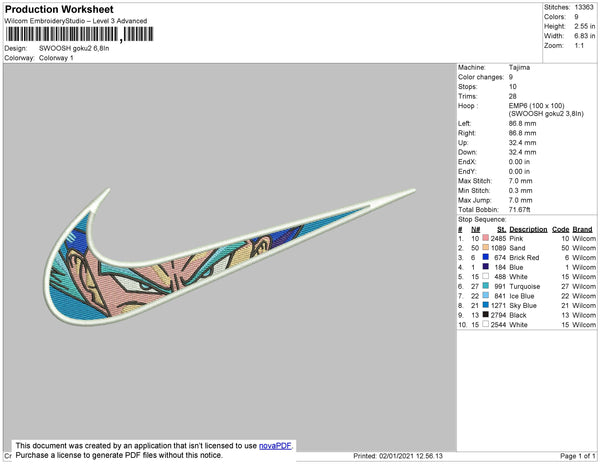The height and width of the screenshot is (464, 600).
Task: Click the 'Total Bobbin:' value '71.67ft'
Action: (x=519, y=210)
